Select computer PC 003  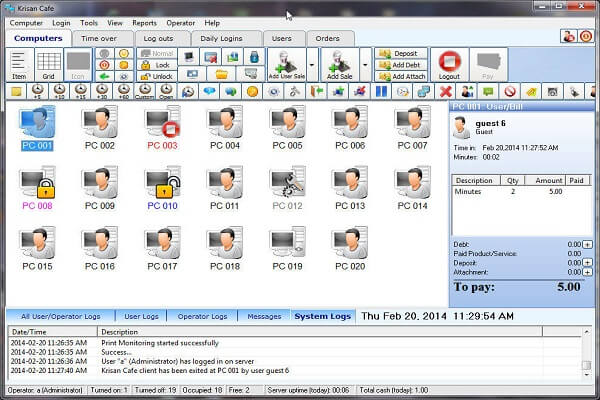162,129
